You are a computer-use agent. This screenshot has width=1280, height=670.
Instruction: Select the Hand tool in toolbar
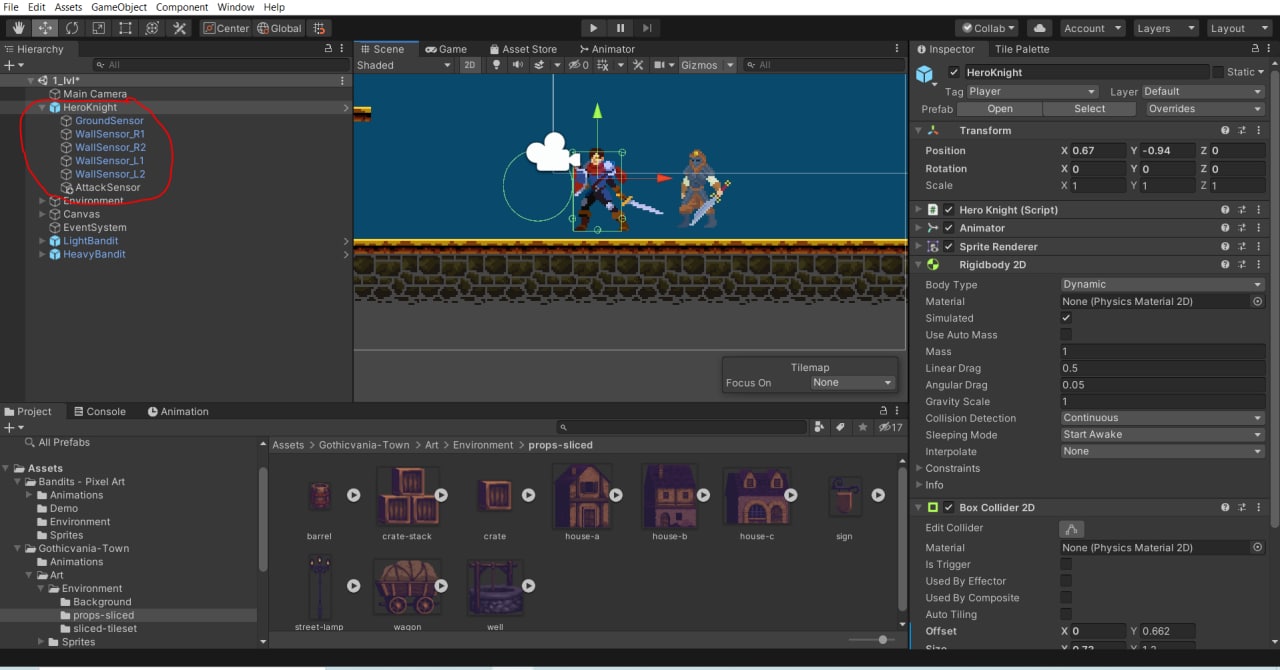19,28
